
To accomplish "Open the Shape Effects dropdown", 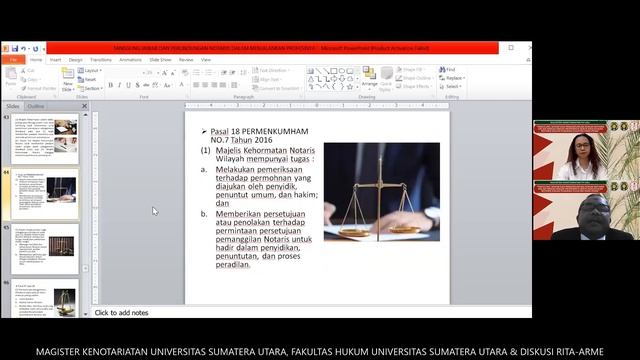I will (414, 87).
